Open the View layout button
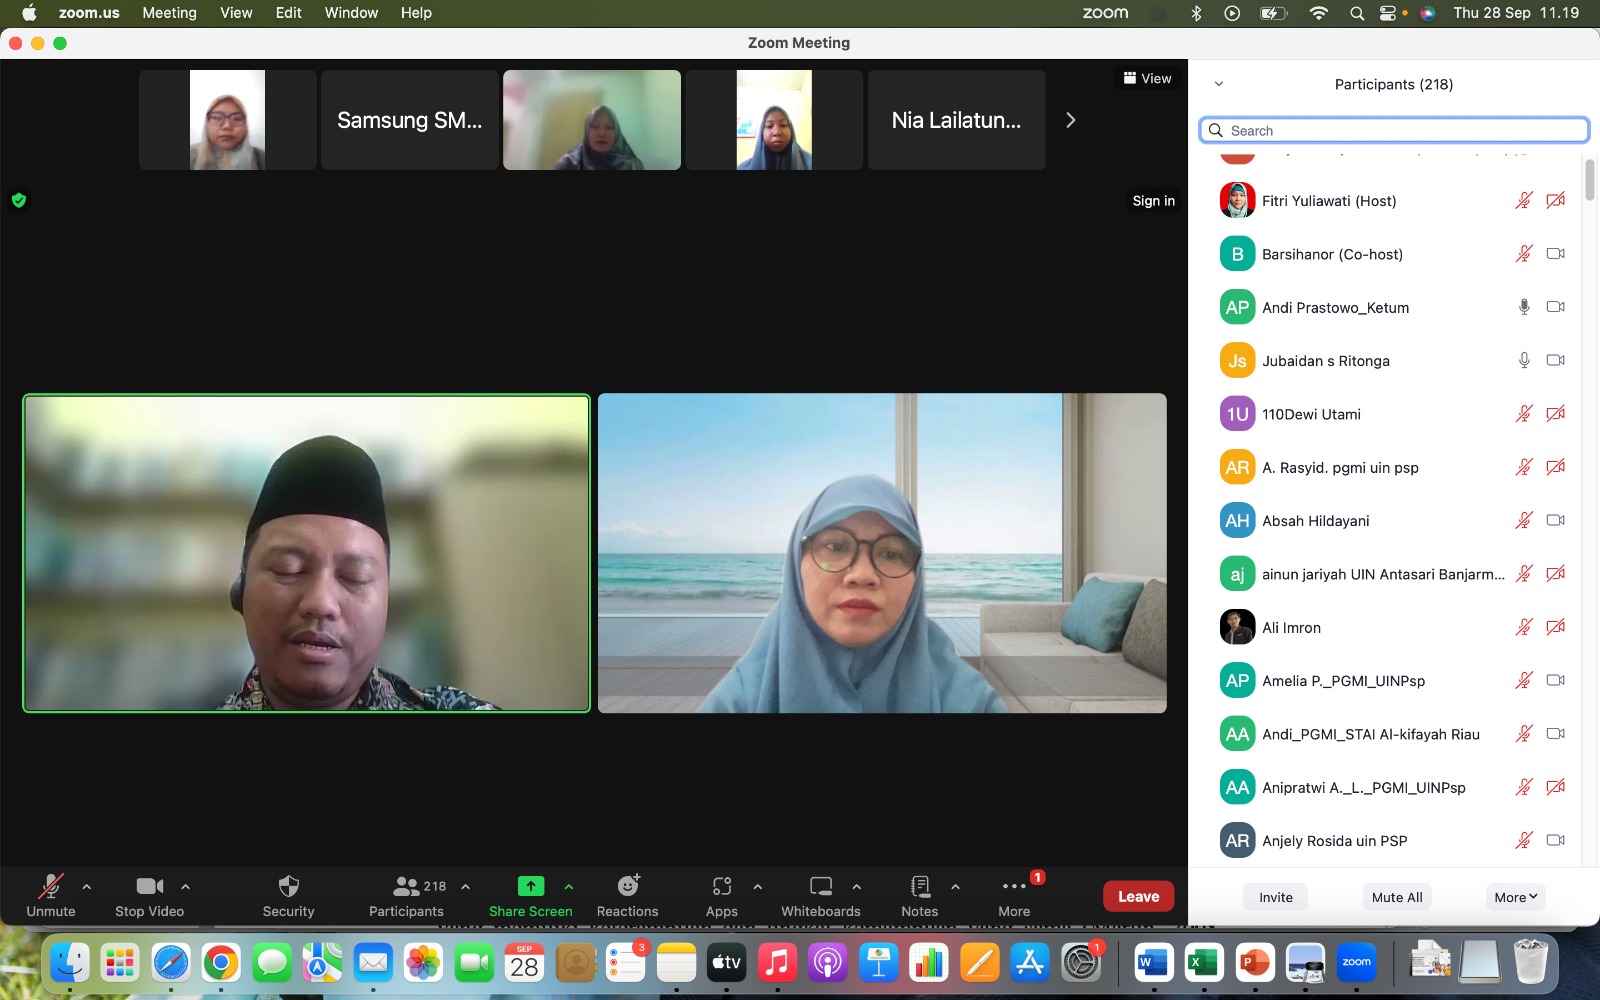 [1147, 78]
